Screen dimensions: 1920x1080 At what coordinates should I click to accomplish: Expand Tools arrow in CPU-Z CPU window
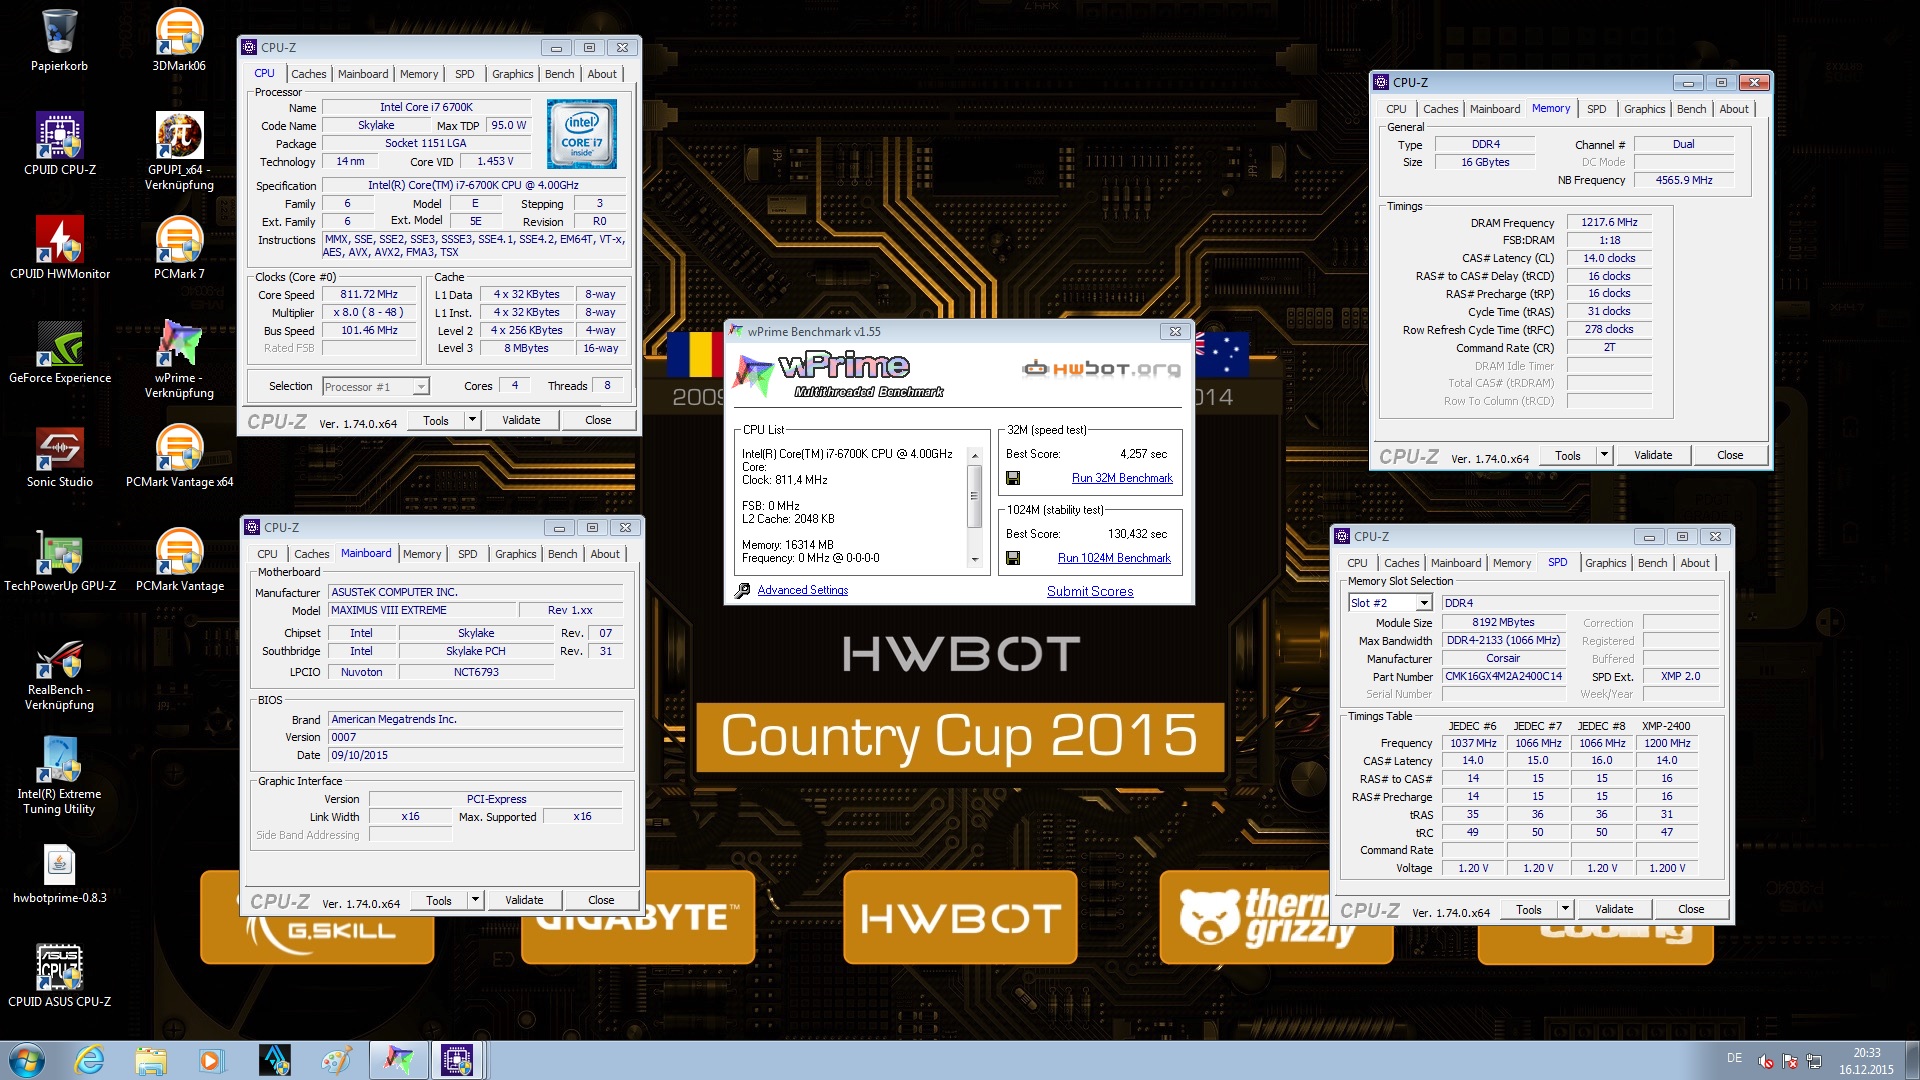(472, 420)
